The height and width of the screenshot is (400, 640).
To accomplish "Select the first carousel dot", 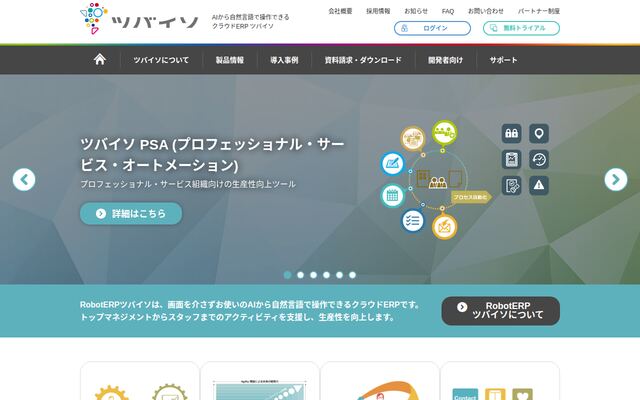I will (287, 275).
